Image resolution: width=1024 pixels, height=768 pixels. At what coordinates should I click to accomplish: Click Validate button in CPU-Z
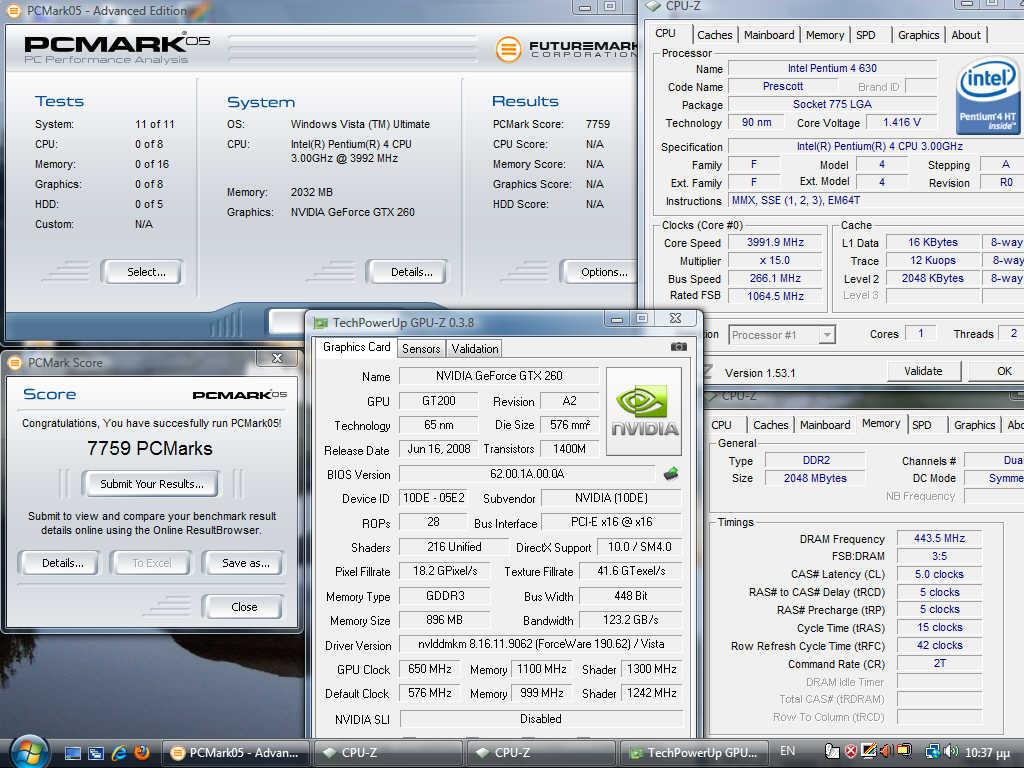[923, 371]
